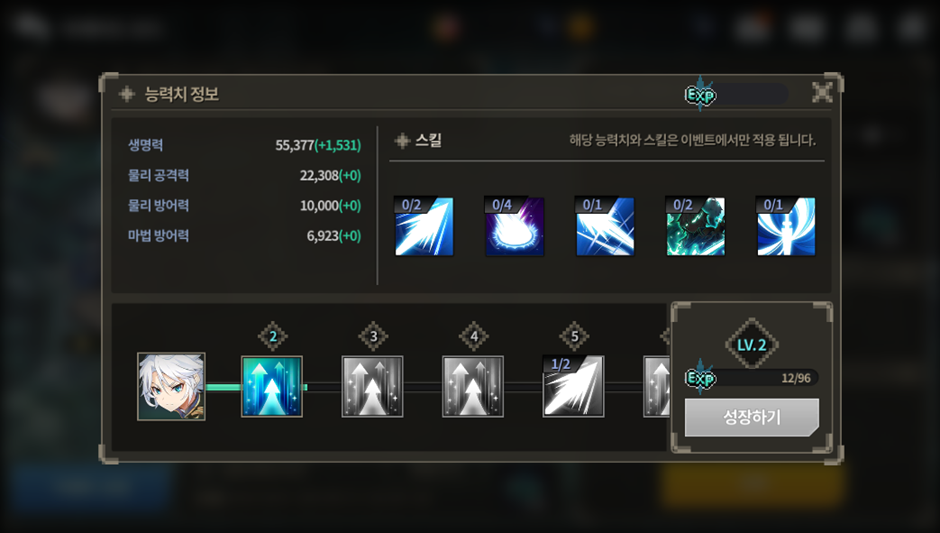The width and height of the screenshot is (940, 533).
Task: Close the 능력치 정보 window
Action: [x=822, y=92]
